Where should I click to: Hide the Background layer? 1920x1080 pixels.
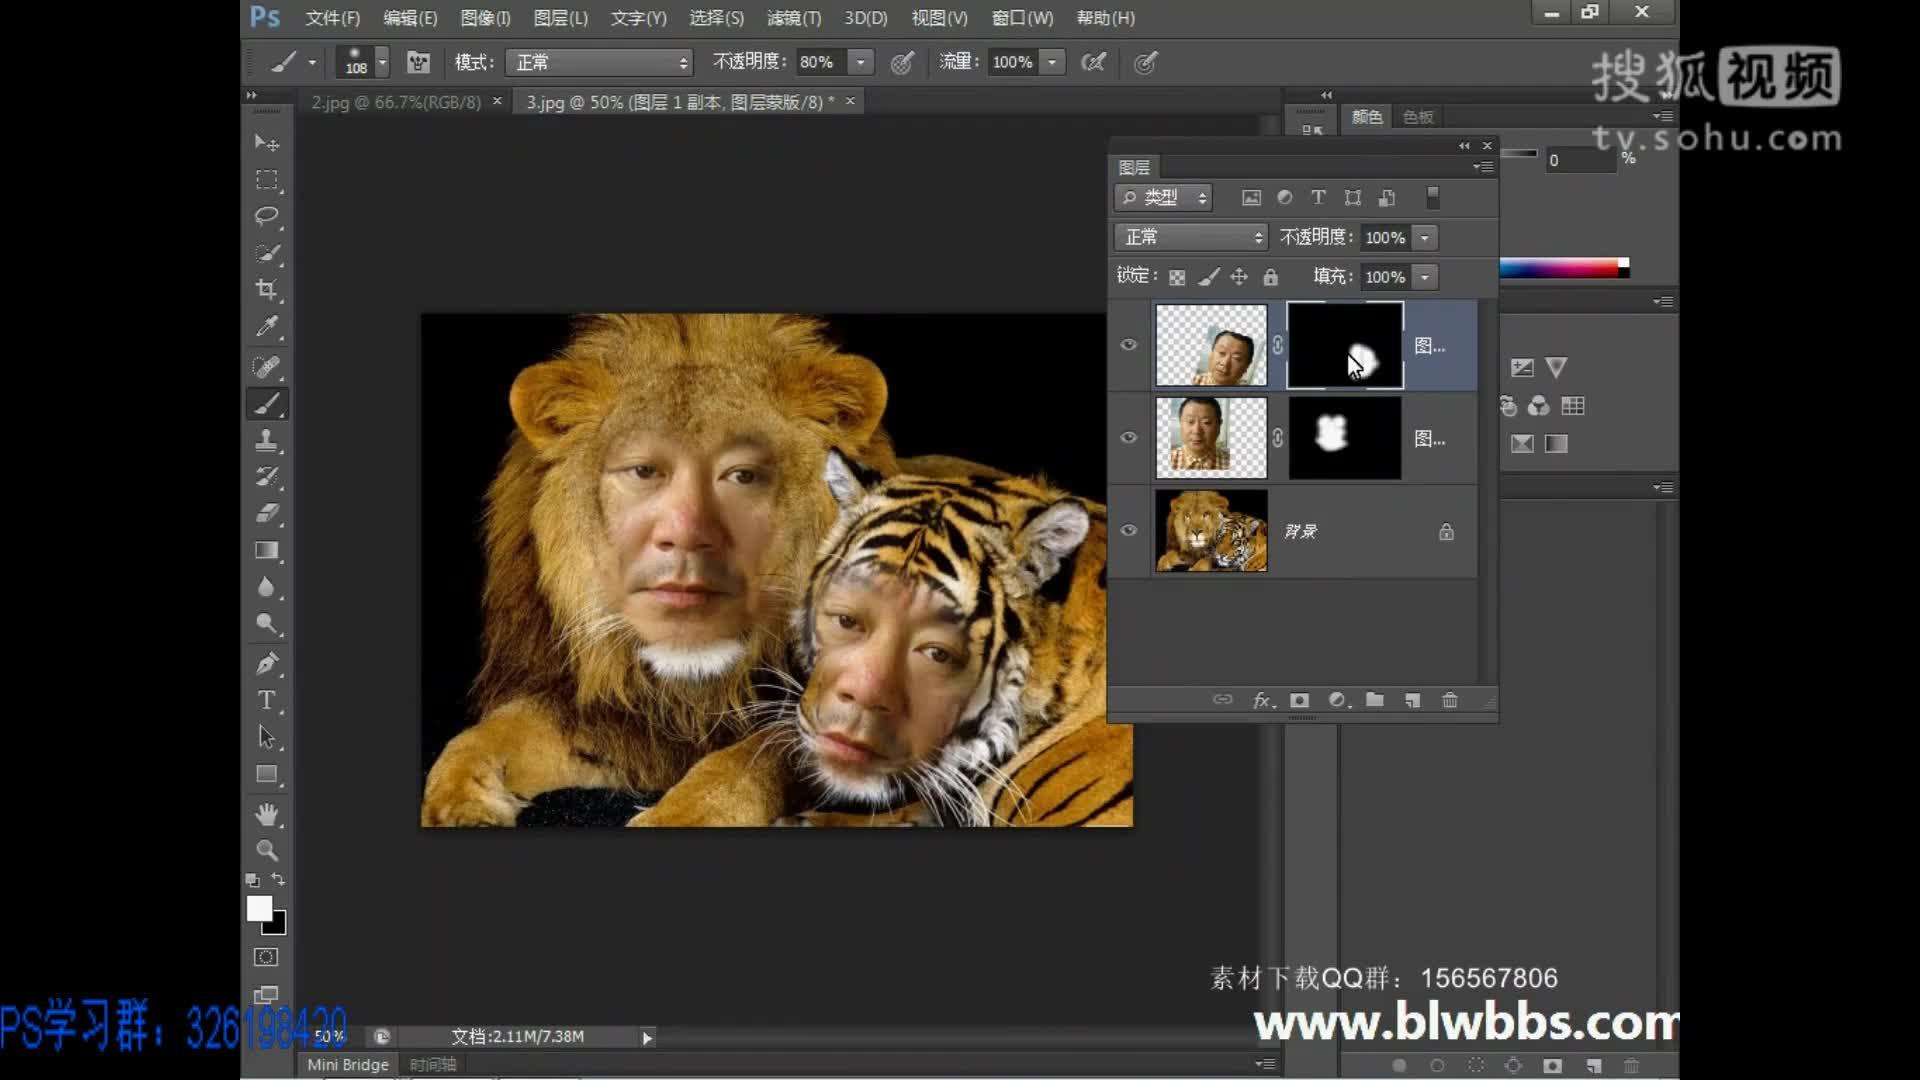(x=1129, y=530)
